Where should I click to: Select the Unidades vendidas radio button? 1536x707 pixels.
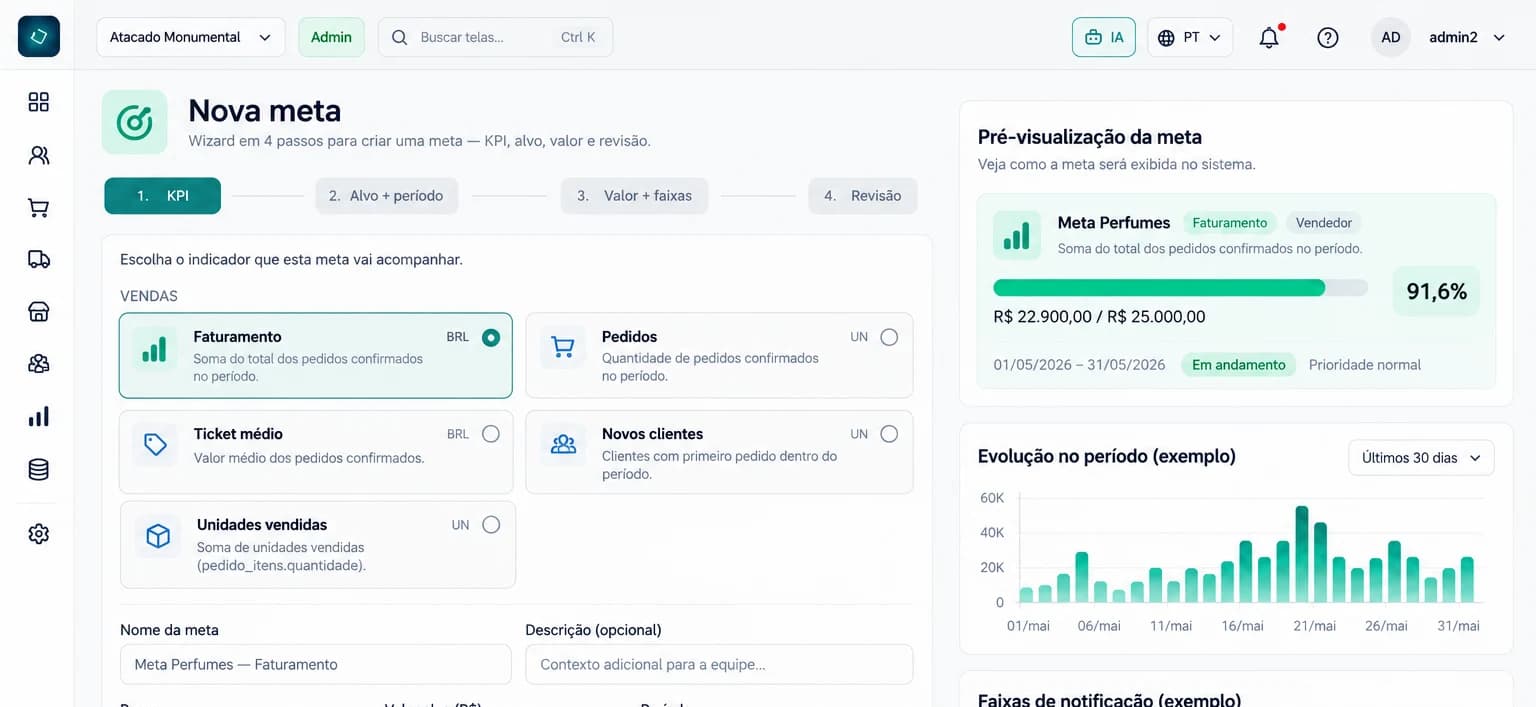491,525
